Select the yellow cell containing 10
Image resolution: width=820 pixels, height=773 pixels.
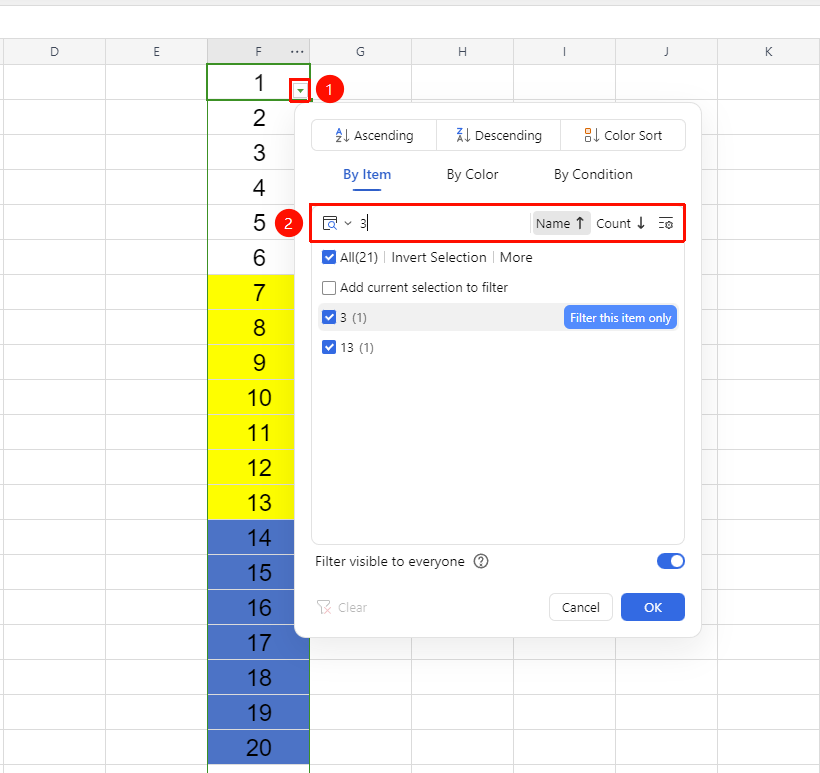[x=251, y=397]
